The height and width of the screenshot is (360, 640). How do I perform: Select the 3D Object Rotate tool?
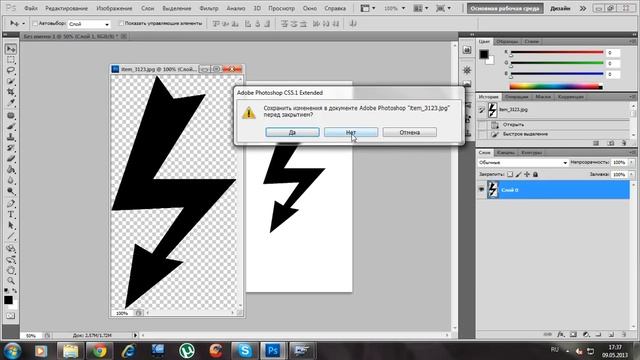tap(11, 249)
